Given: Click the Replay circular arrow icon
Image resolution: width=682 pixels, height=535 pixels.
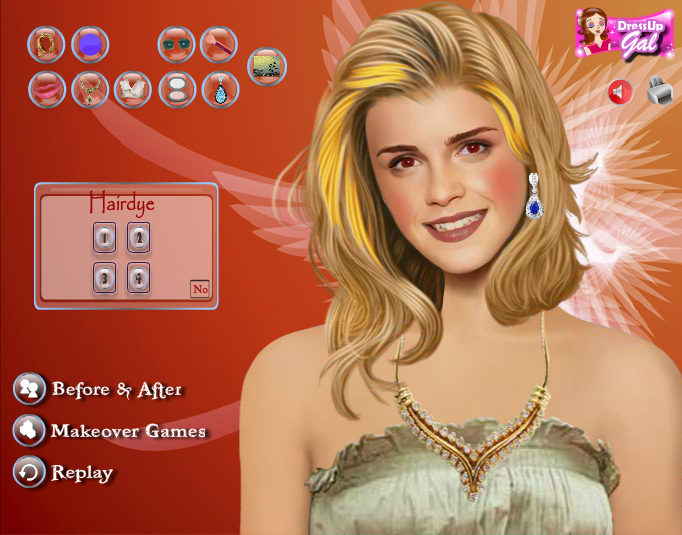Looking at the screenshot, I should click(x=29, y=472).
